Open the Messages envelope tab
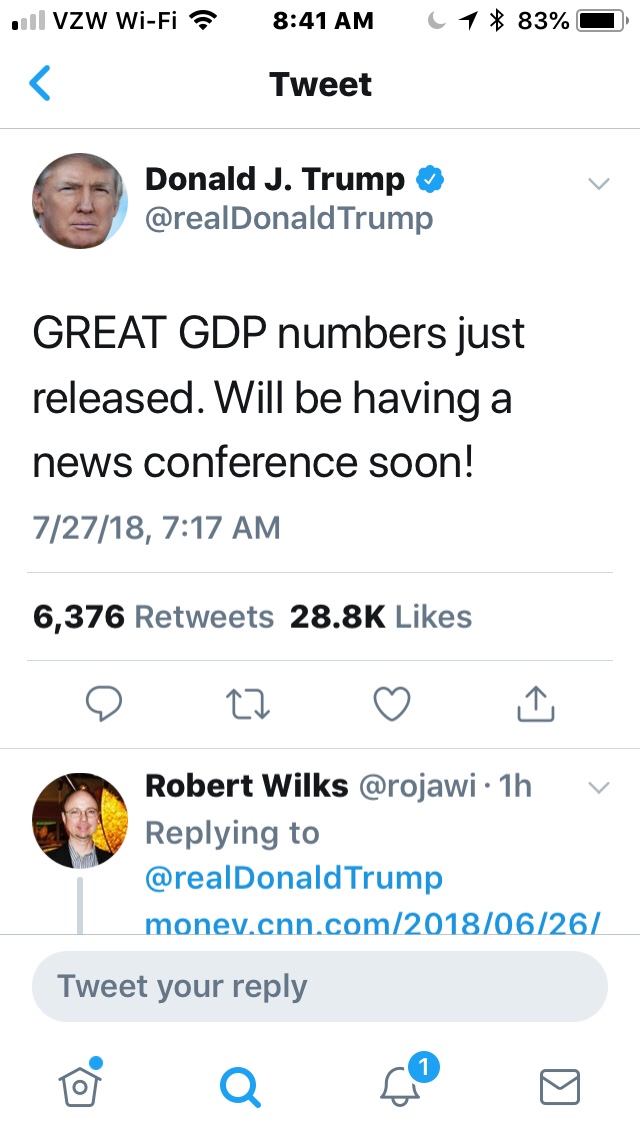The width and height of the screenshot is (640, 1136). [560, 1086]
